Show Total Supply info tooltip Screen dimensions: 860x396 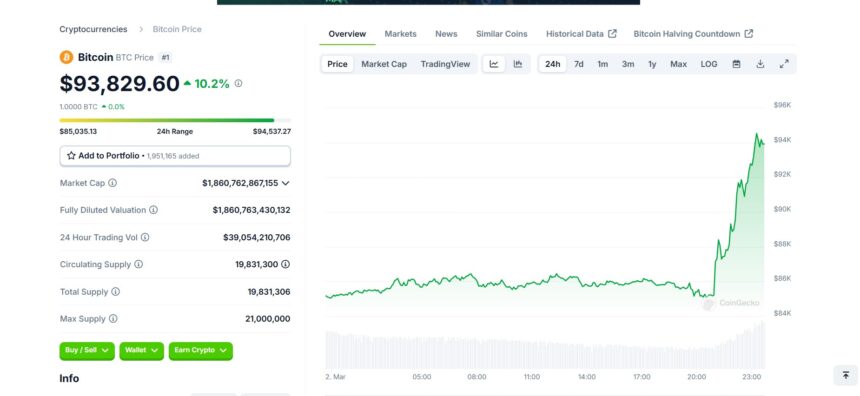point(116,291)
